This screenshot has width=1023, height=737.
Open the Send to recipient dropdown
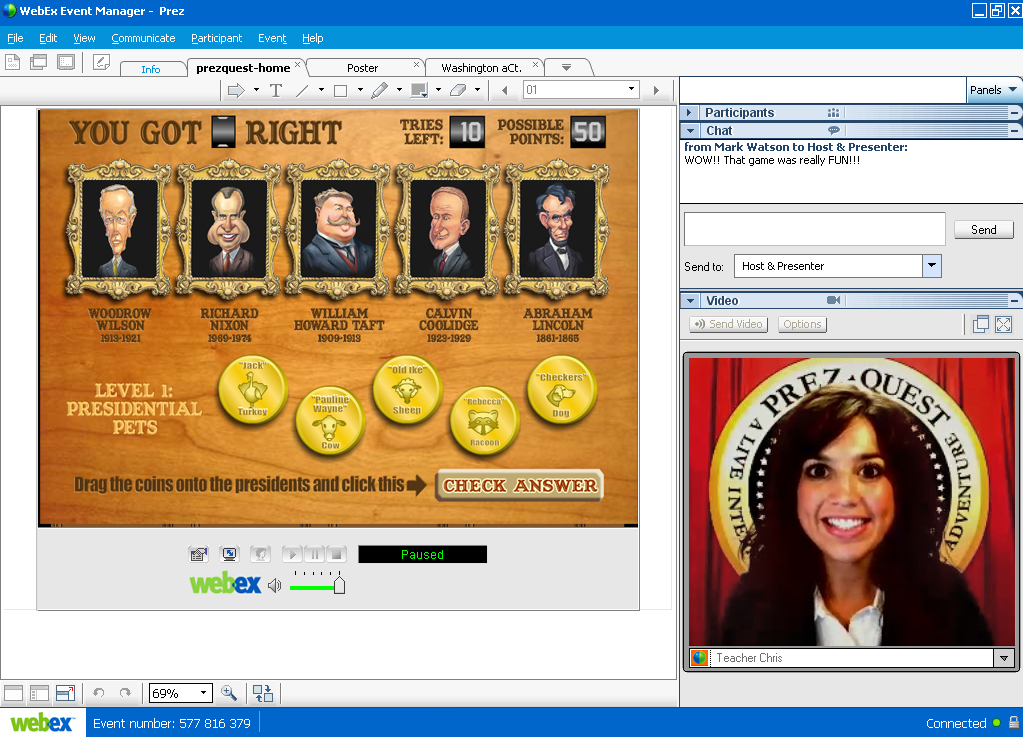tap(932, 265)
